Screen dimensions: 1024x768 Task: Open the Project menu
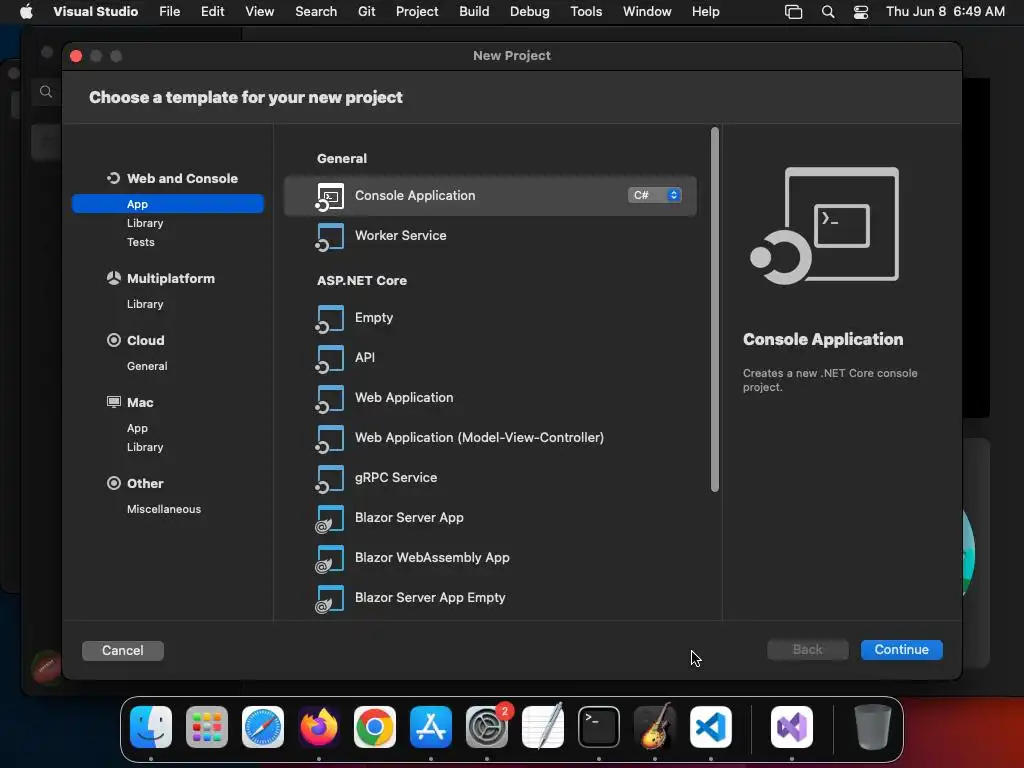click(417, 11)
